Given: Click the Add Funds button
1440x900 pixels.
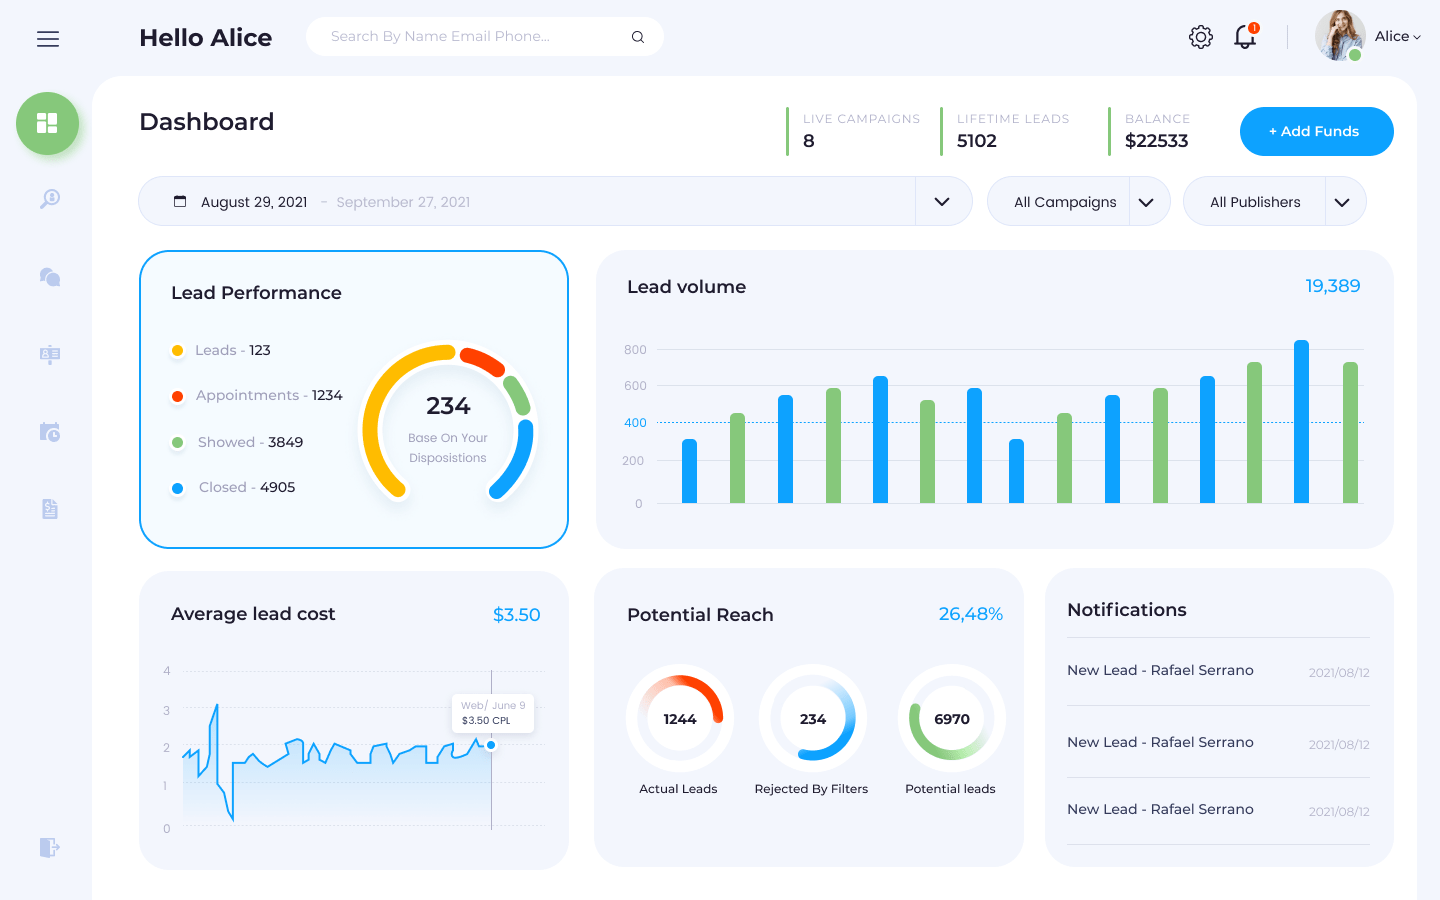Looking at the screenshot, I should [x=1316, y=131].
